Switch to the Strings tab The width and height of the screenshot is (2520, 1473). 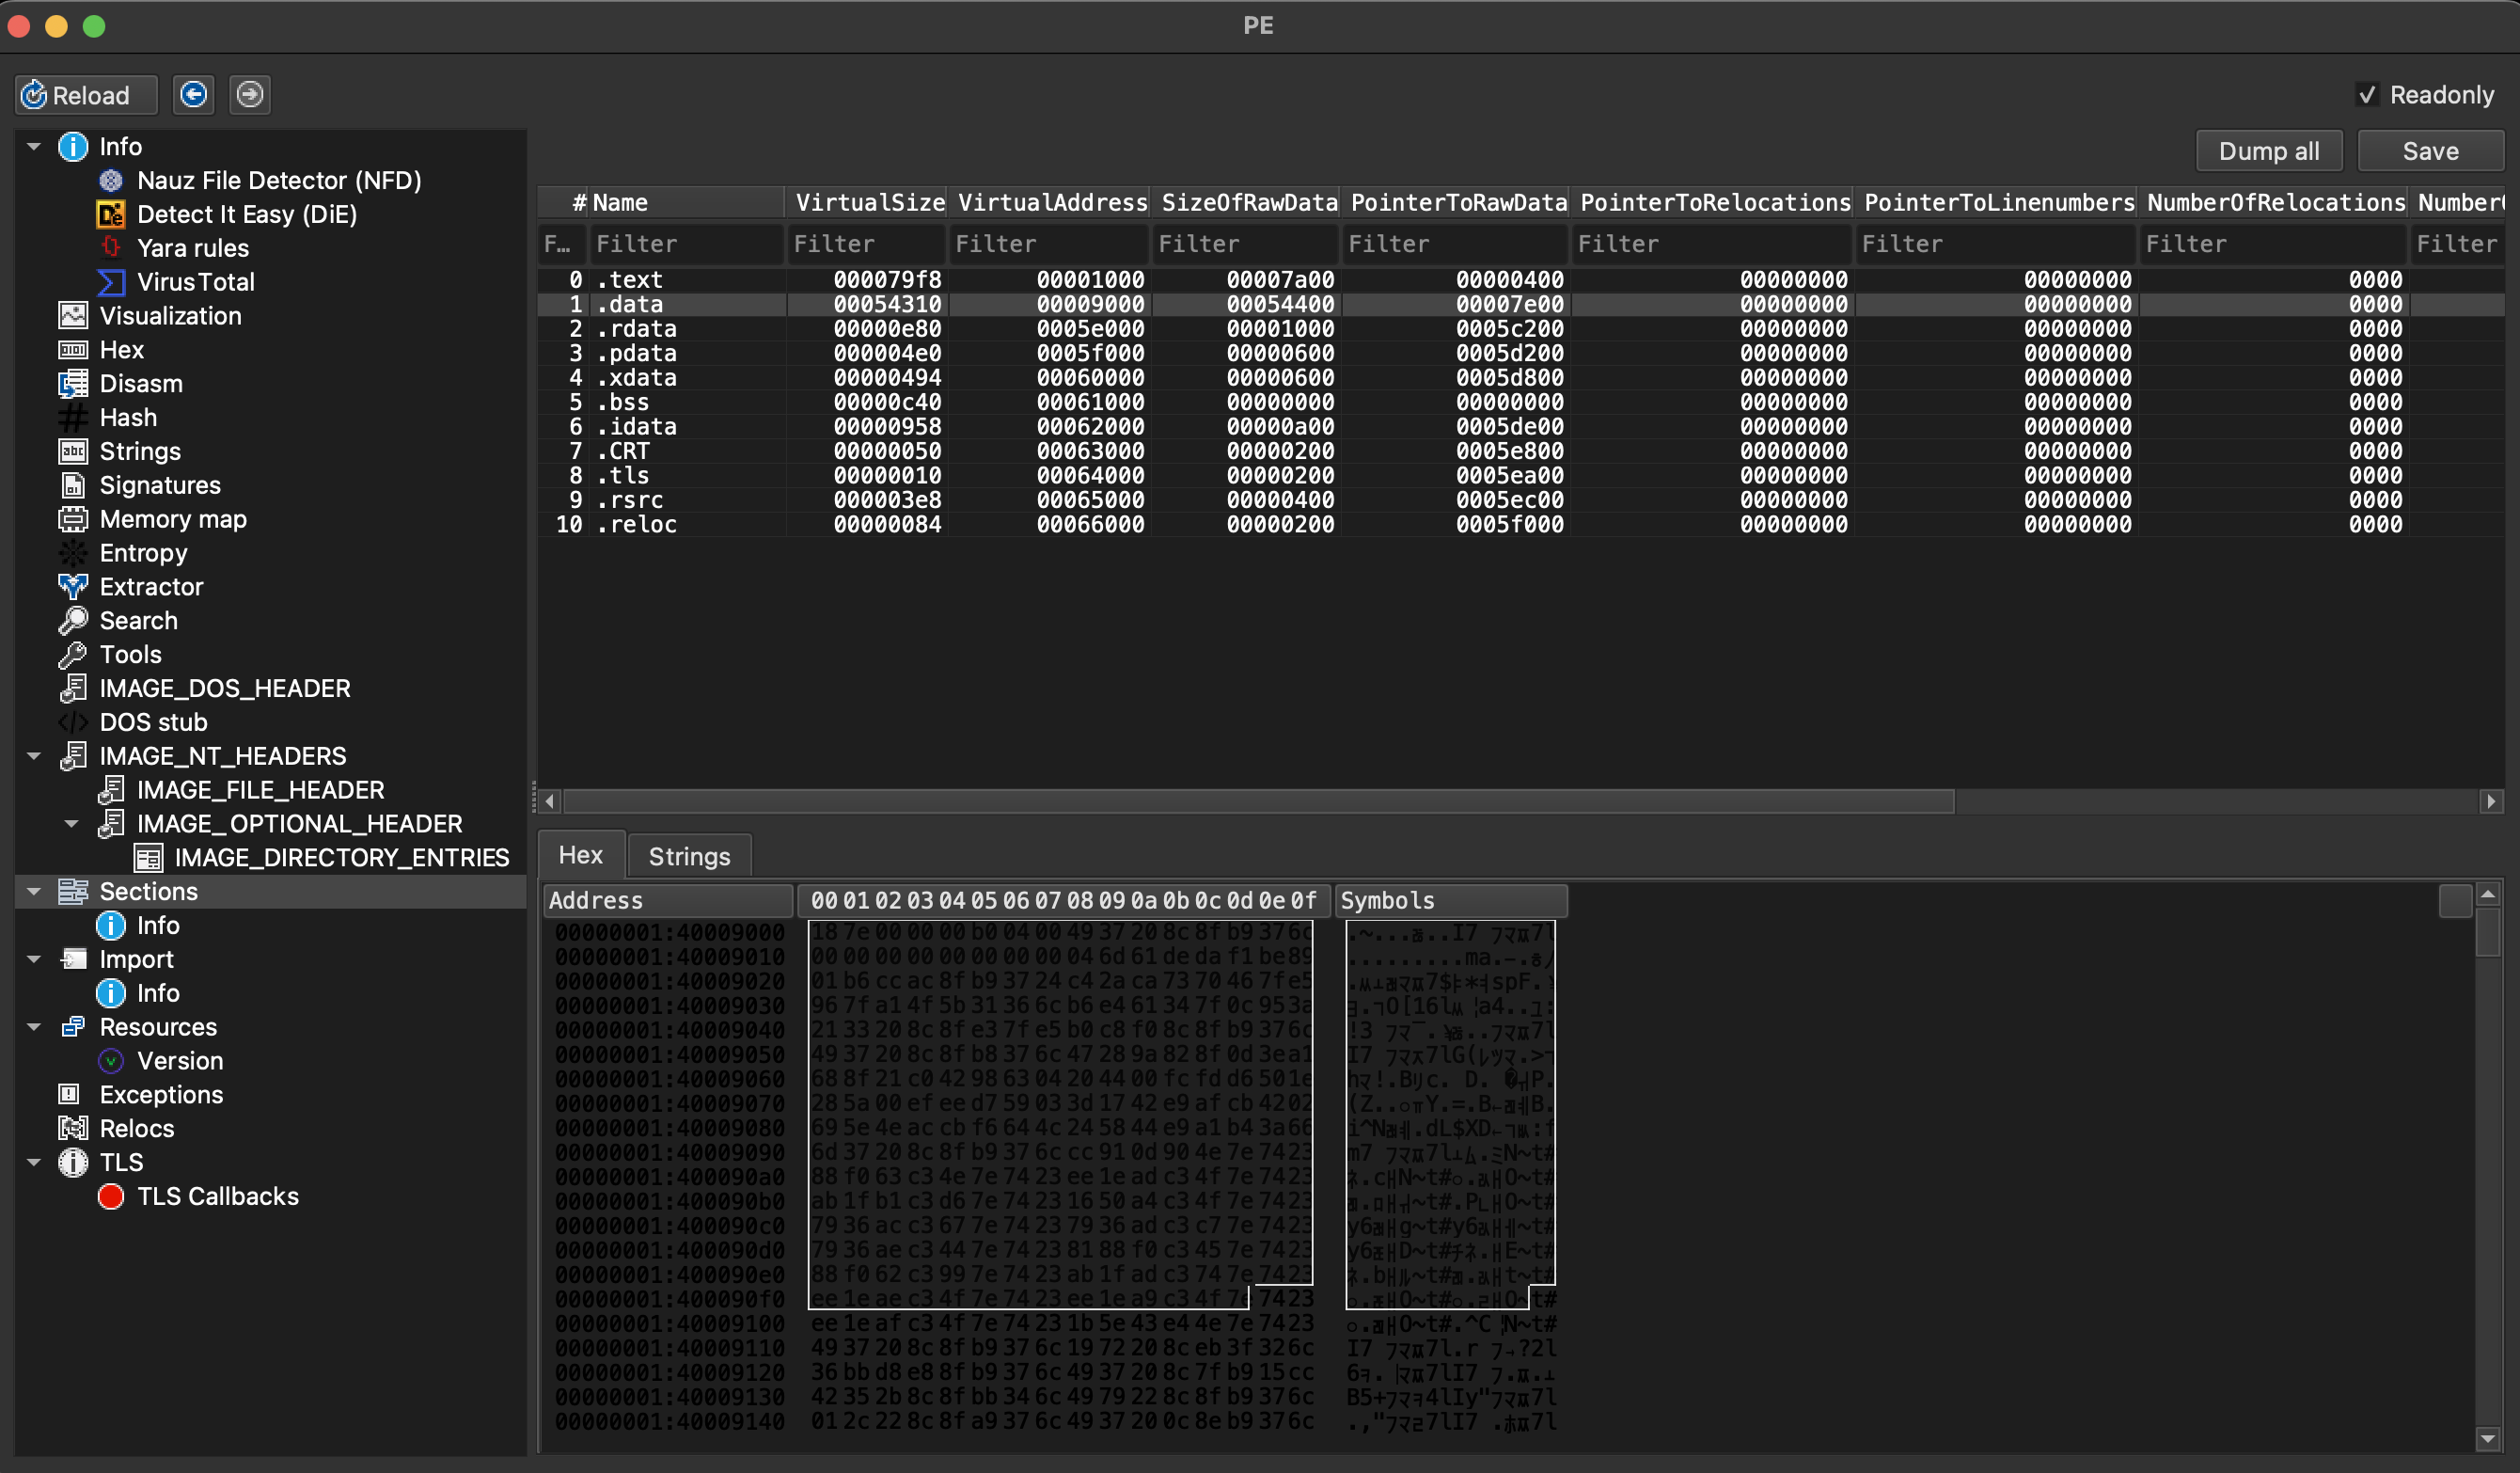coord(689,857)
